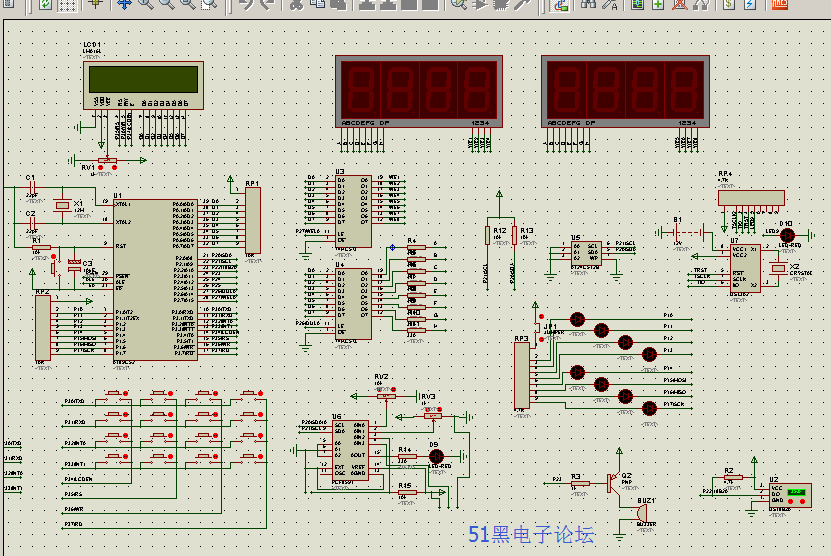The width and height of the screenshot is (831, 556).
Task: Select the BUZ1 buzzer component
Action: [x=641, y=513]
